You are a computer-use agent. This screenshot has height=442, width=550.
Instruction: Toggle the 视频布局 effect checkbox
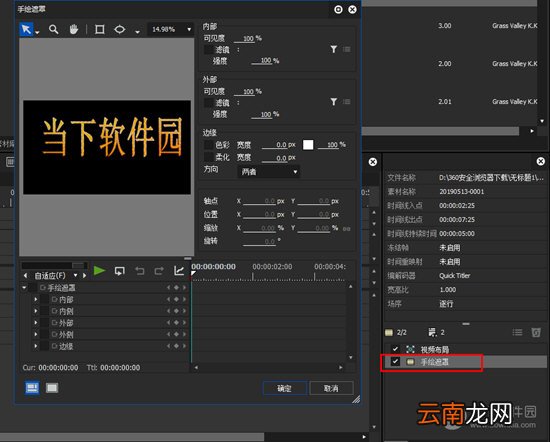click(395, 349)
